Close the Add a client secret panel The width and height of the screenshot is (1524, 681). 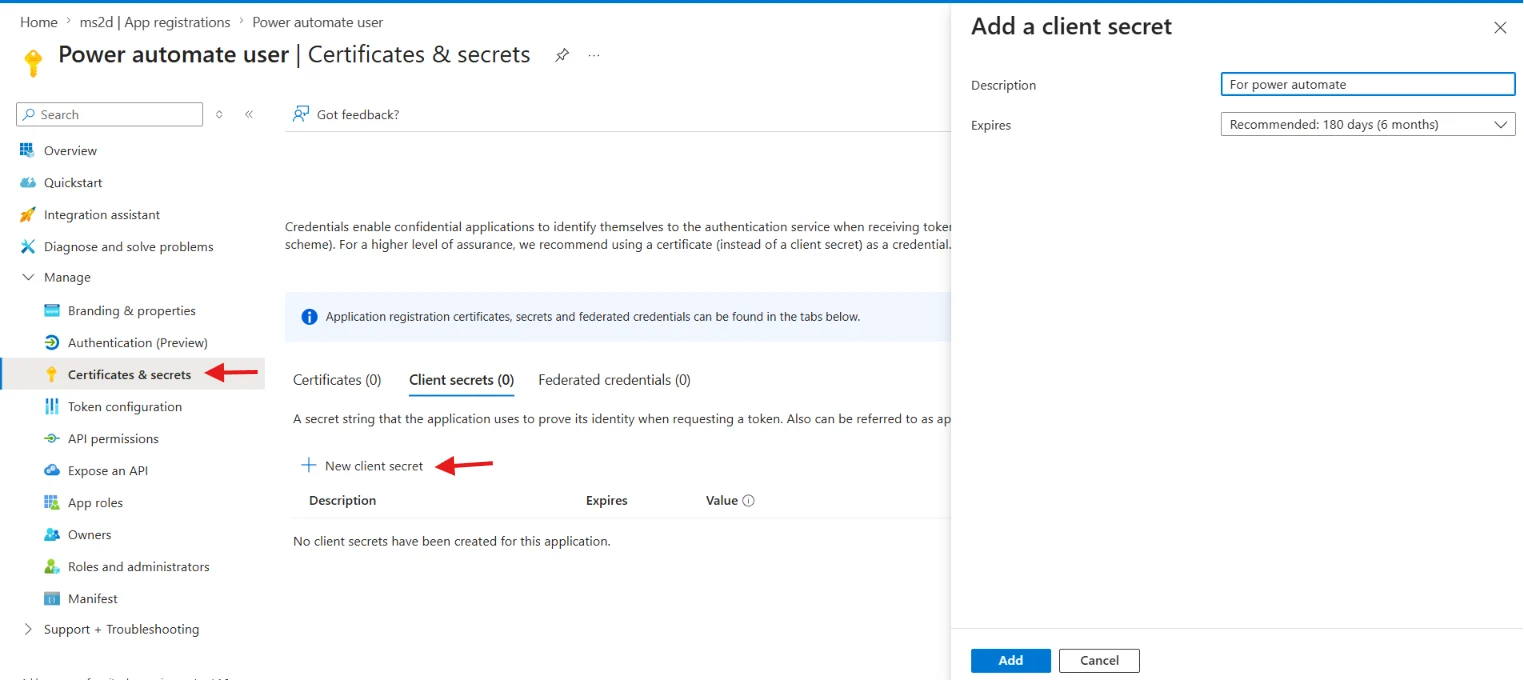pos(1500,28)
